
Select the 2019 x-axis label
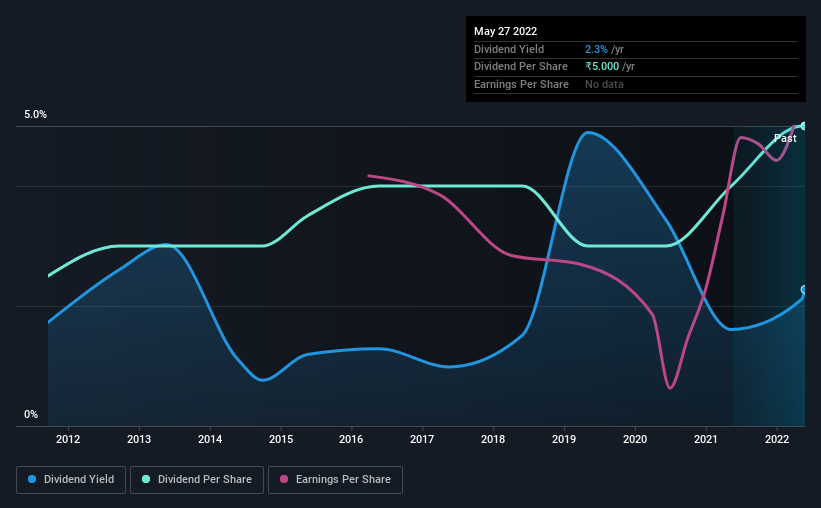pyautogui.click(x=564, y=439)
